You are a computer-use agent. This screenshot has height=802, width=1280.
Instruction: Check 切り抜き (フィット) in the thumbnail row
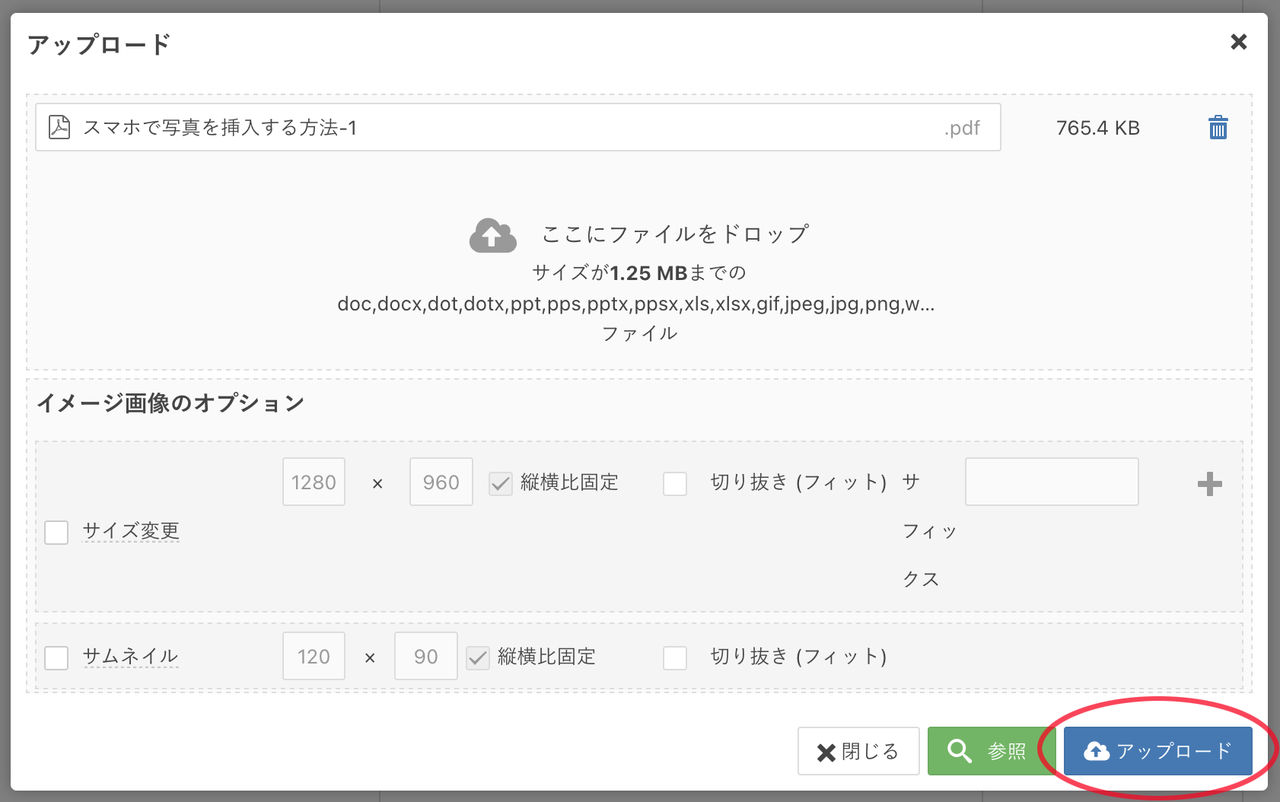675,657
